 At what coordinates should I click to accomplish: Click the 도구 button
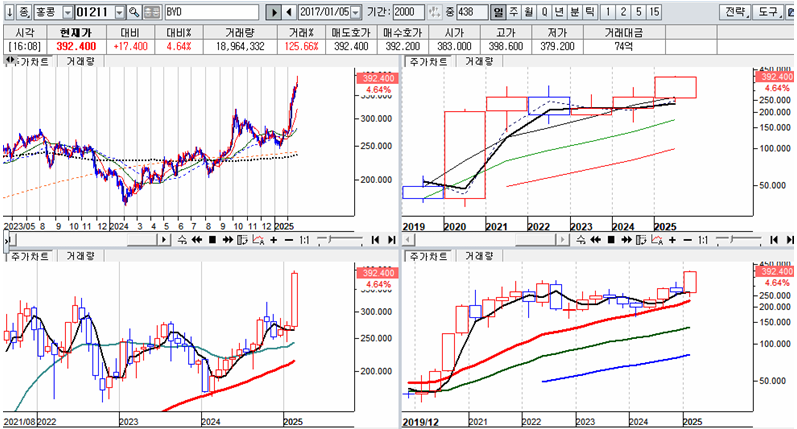click(770, 12)
